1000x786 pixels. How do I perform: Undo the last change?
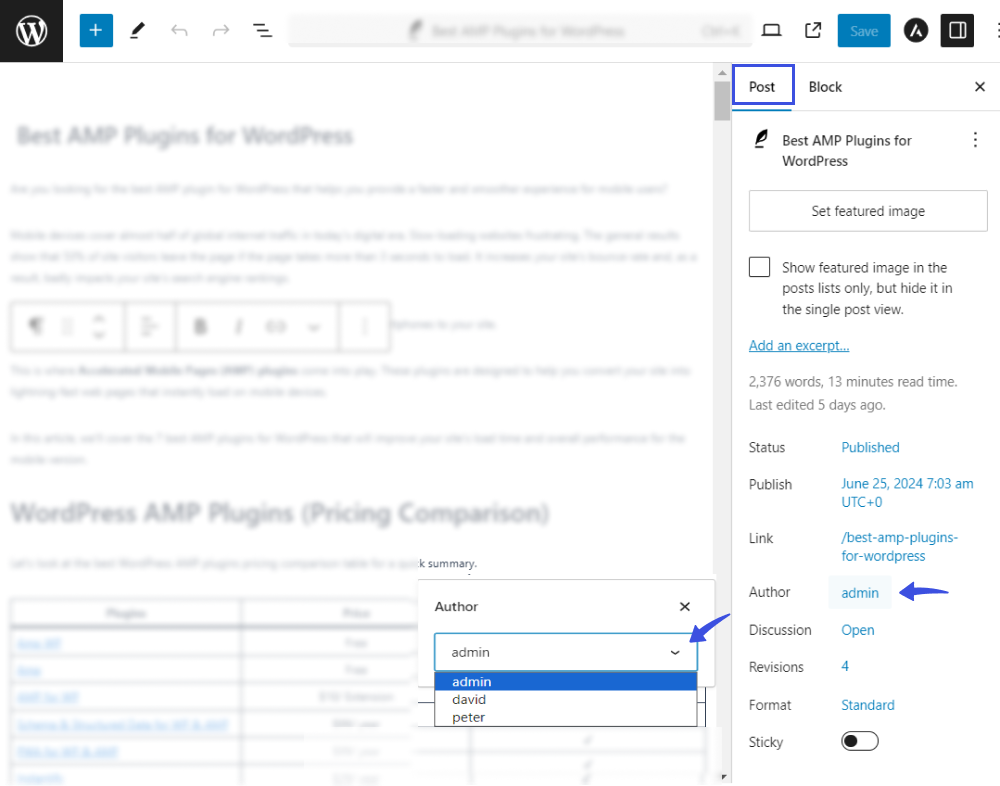179,30
